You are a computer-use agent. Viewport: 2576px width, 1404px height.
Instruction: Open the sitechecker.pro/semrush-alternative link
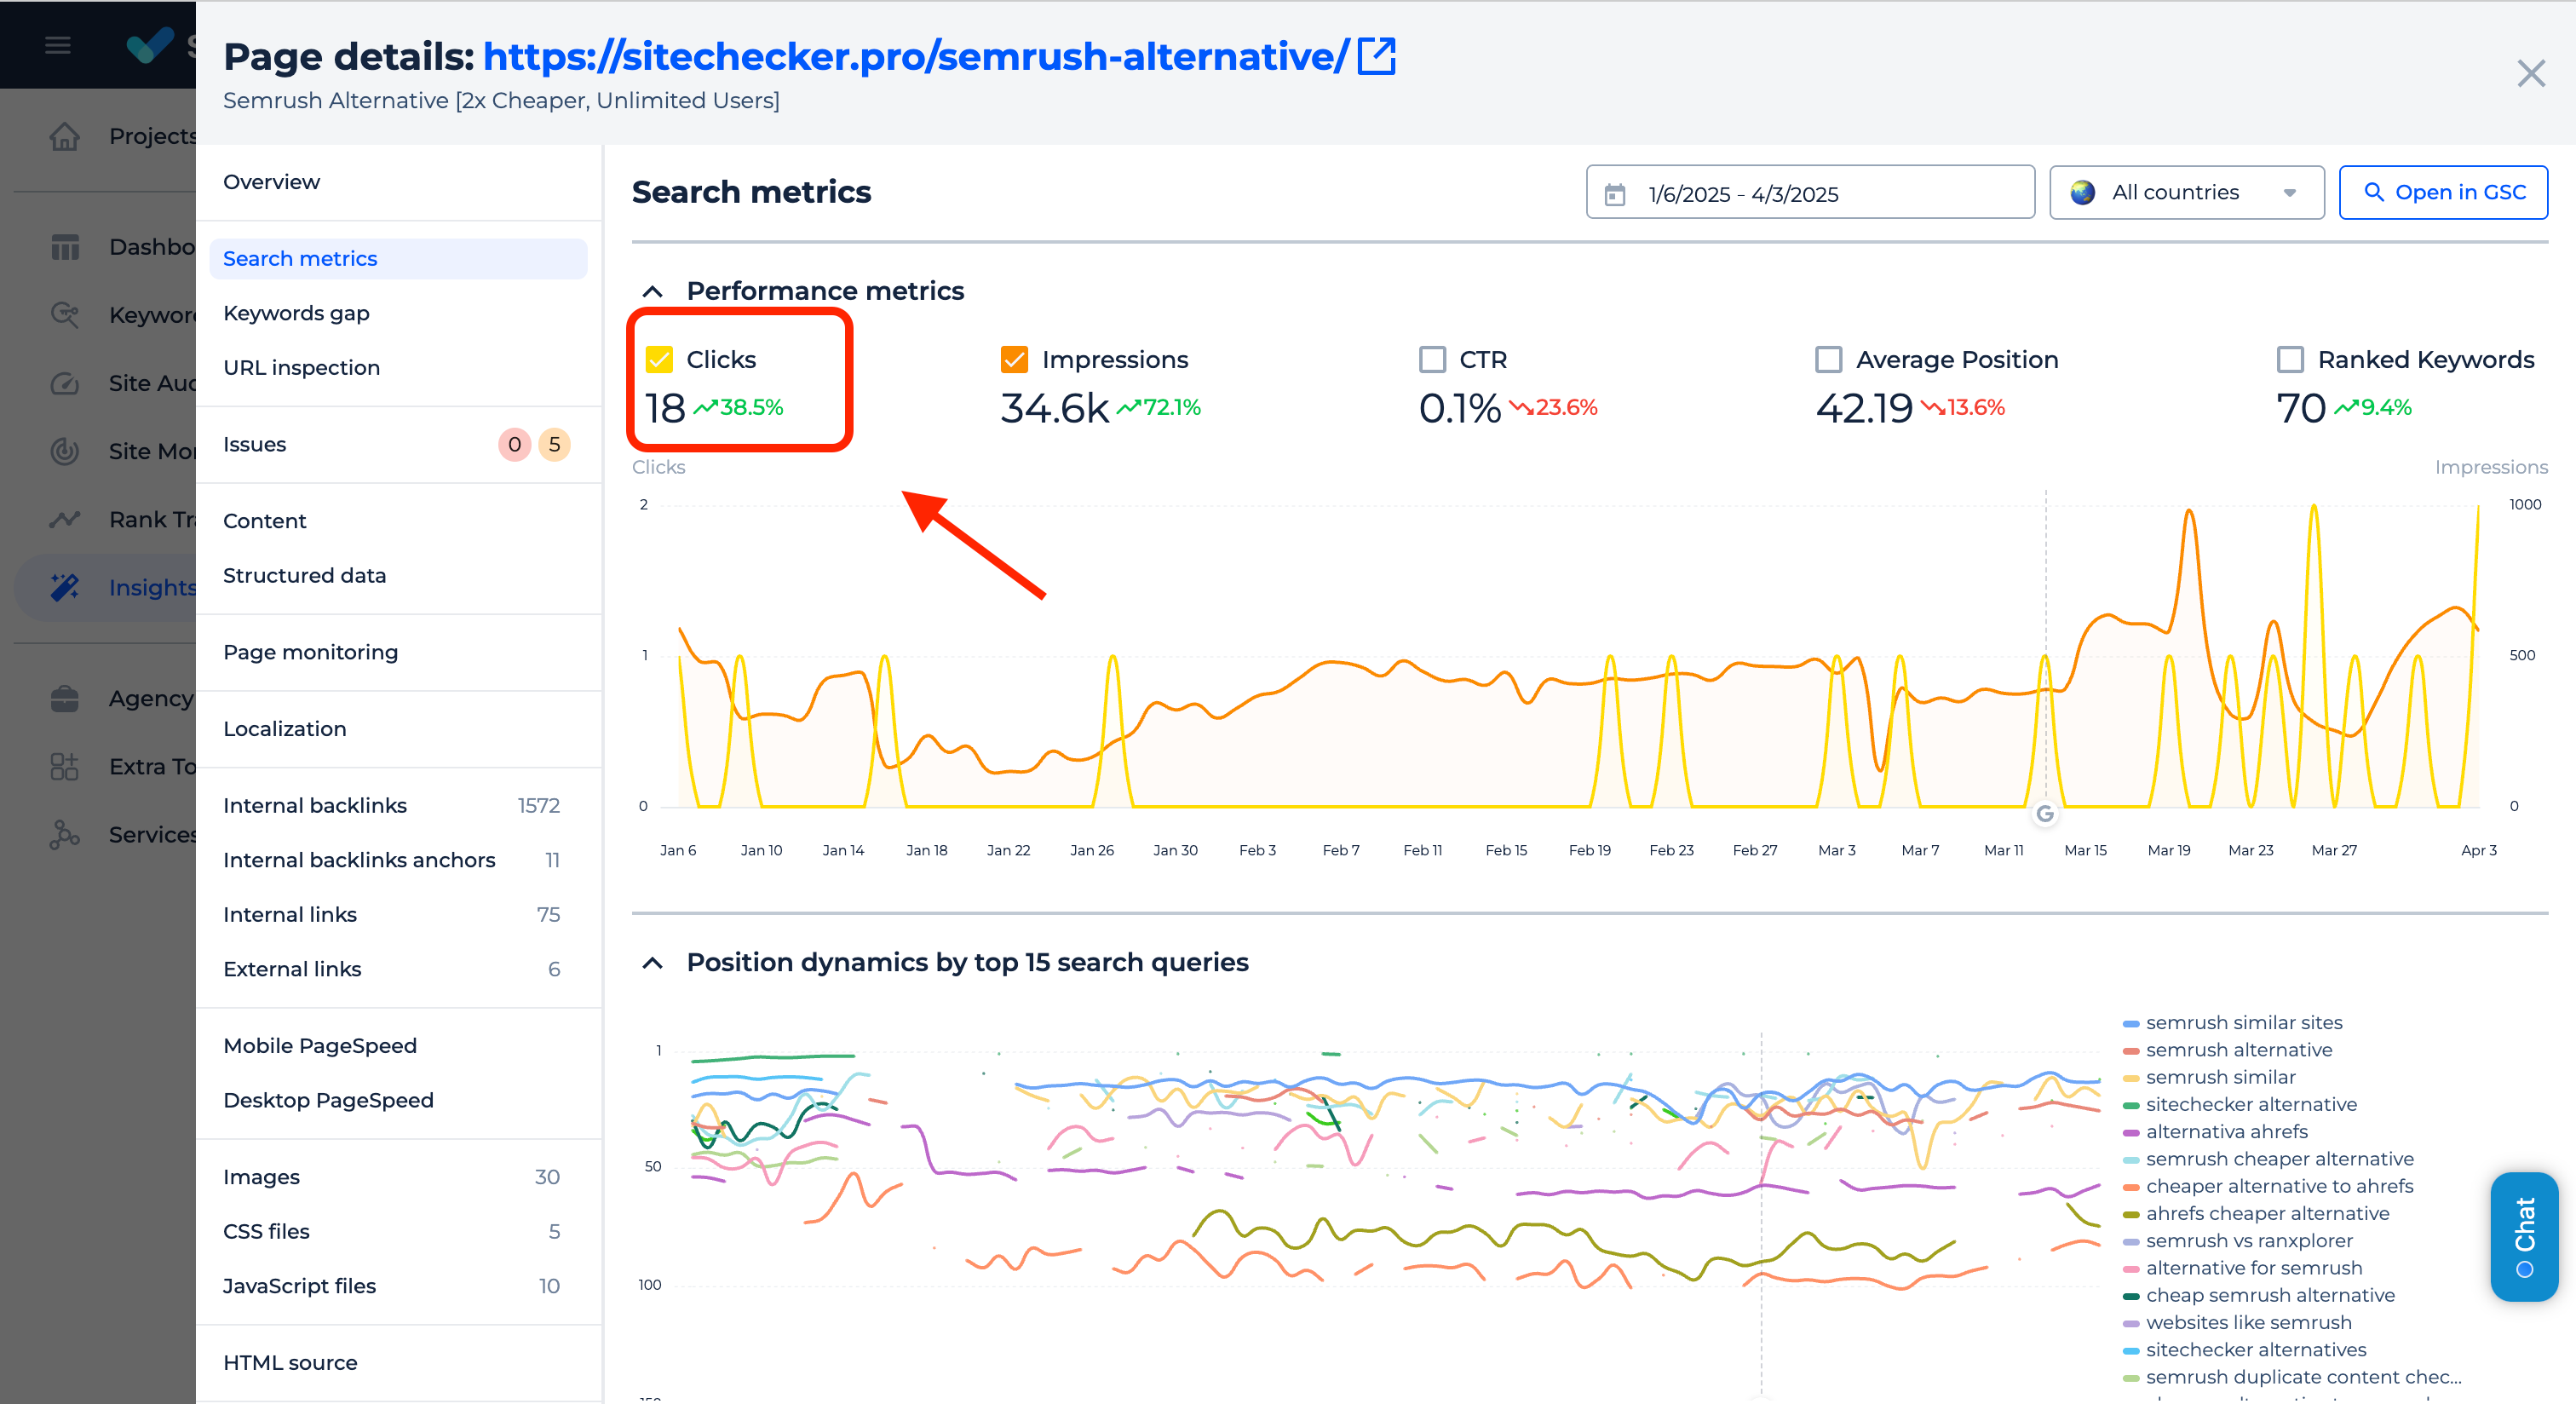pos(915,56)
